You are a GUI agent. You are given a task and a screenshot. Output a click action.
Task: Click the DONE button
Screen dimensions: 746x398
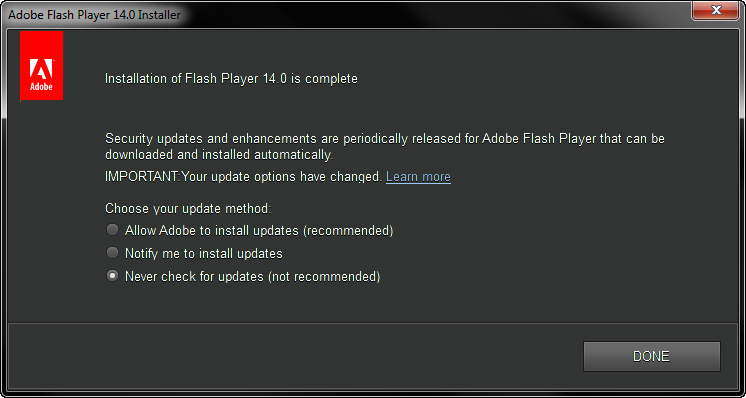651,356
